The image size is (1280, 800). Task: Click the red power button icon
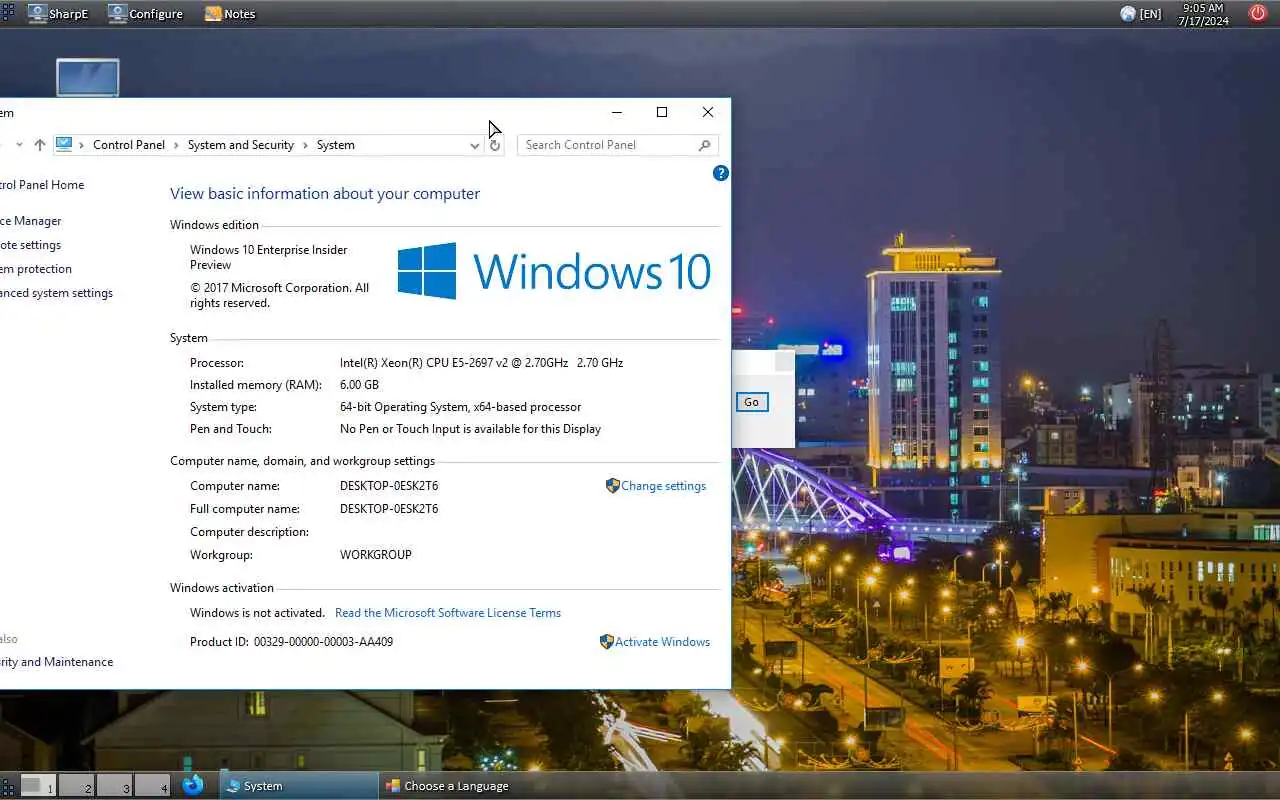pos(1258,13)
